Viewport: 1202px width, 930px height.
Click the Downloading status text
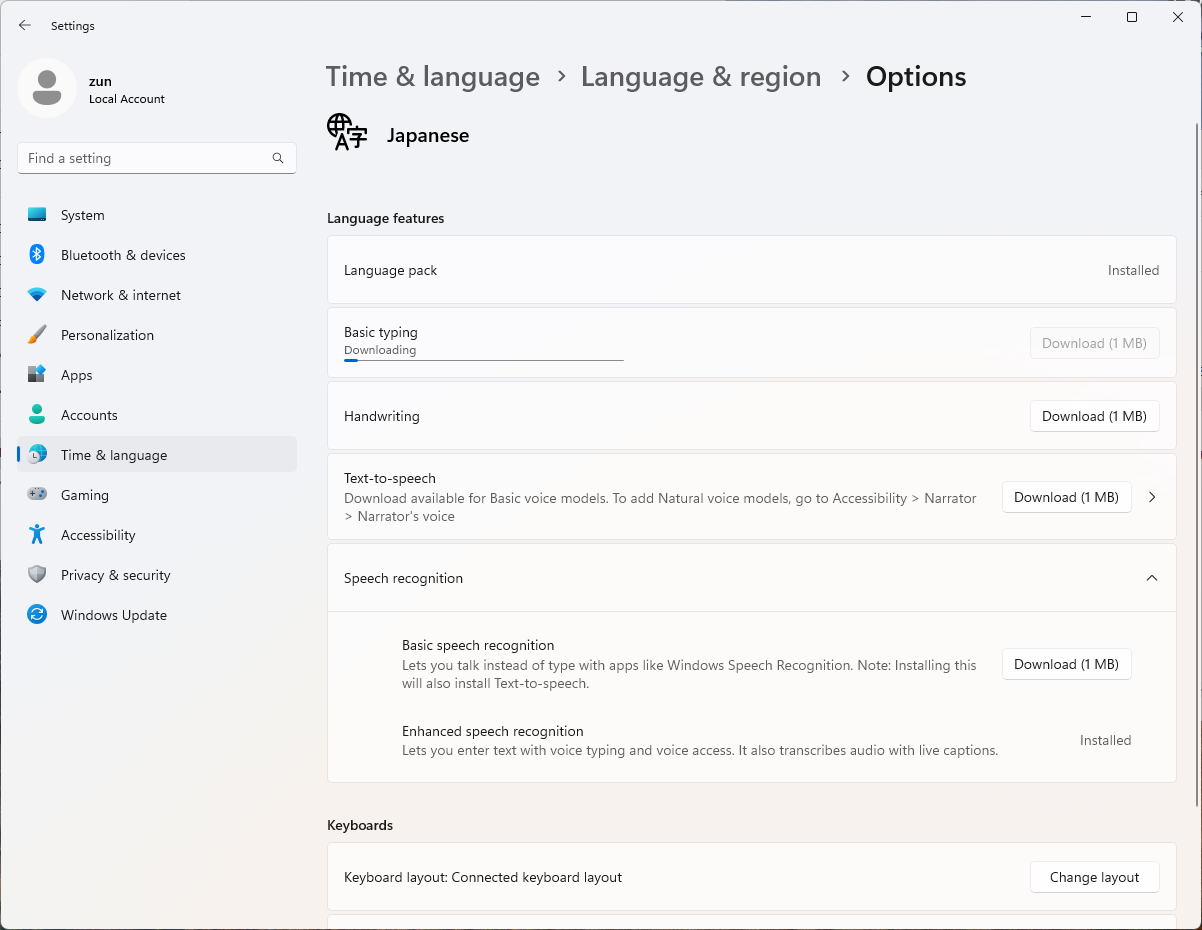tap(380, 350)
